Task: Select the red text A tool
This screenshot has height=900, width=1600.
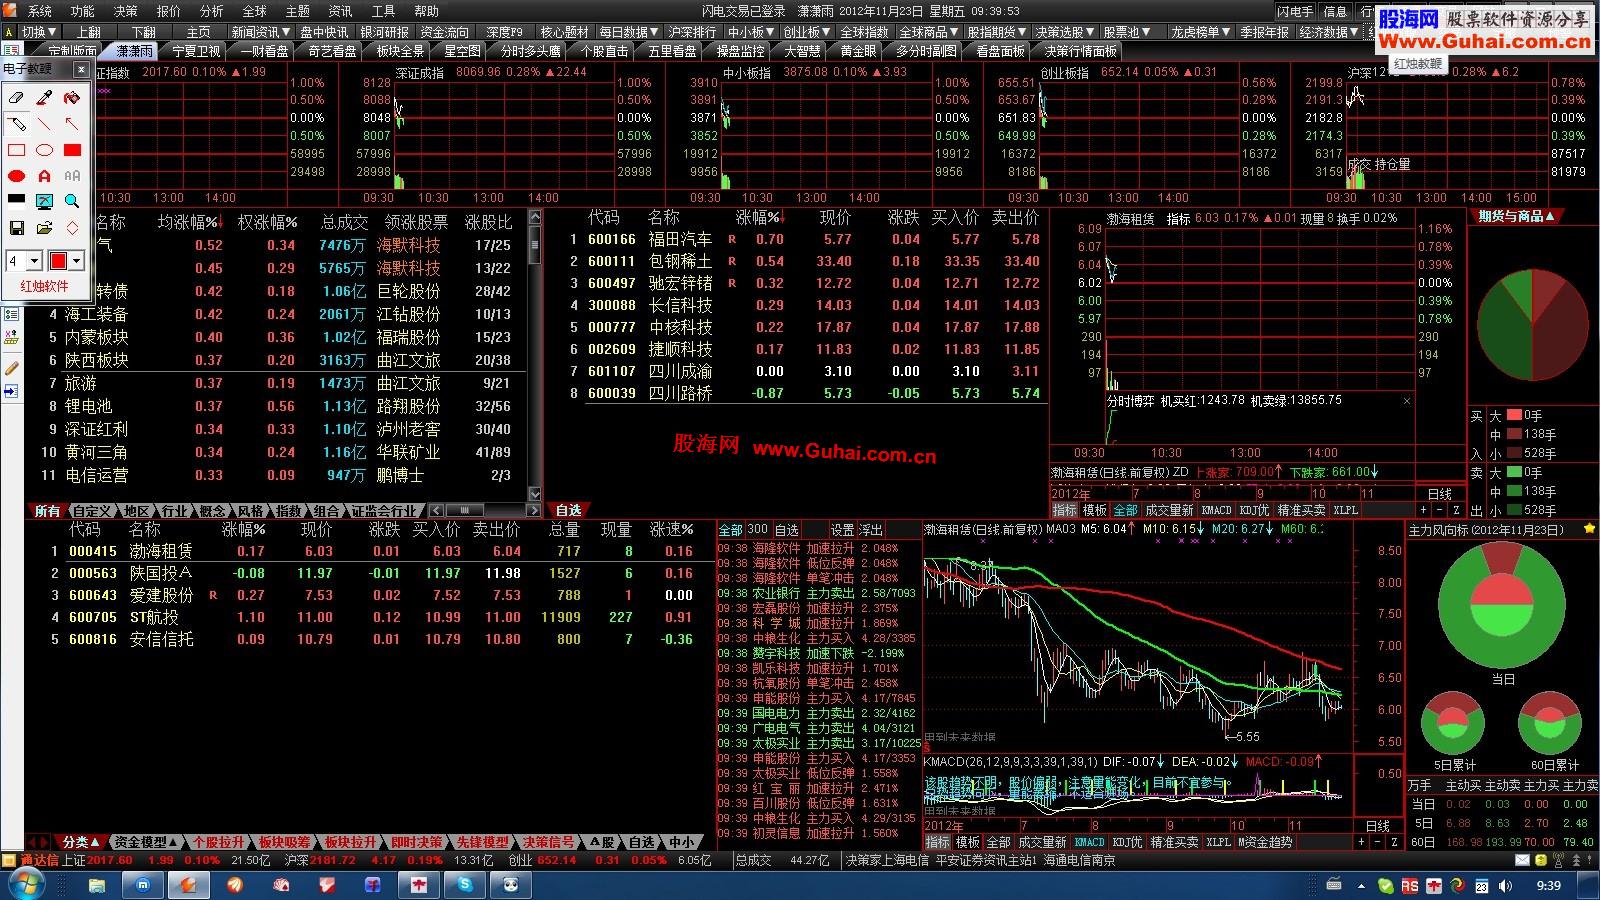Action: pos(44,176)
